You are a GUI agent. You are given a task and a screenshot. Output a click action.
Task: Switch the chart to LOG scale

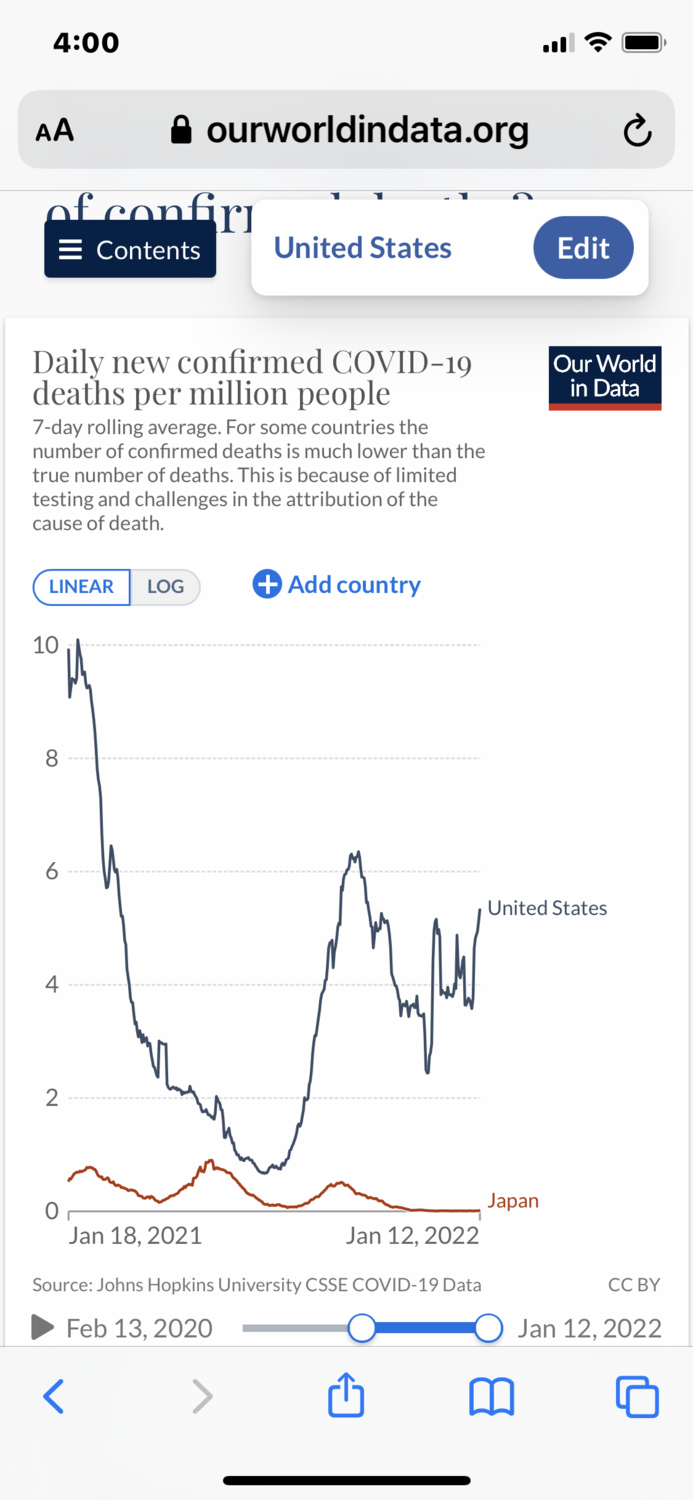click(166, 587)
